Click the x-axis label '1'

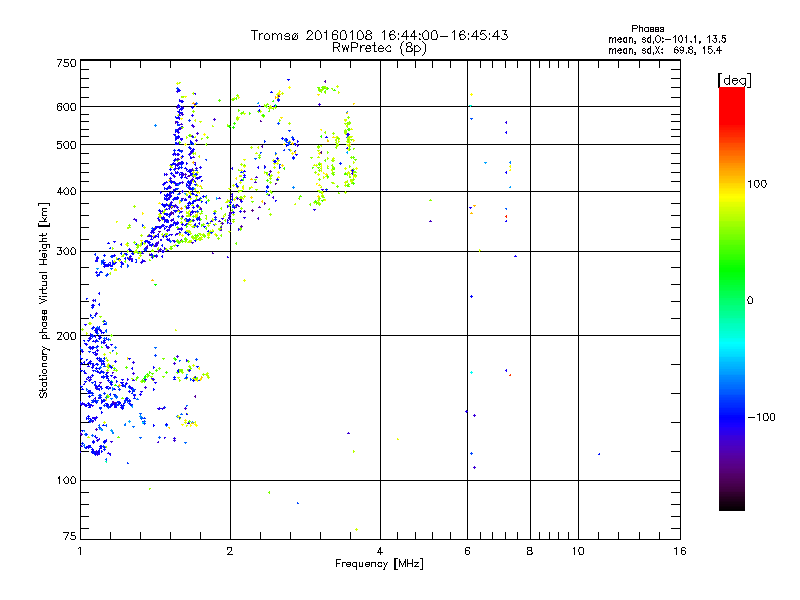[x=80, y=551]
